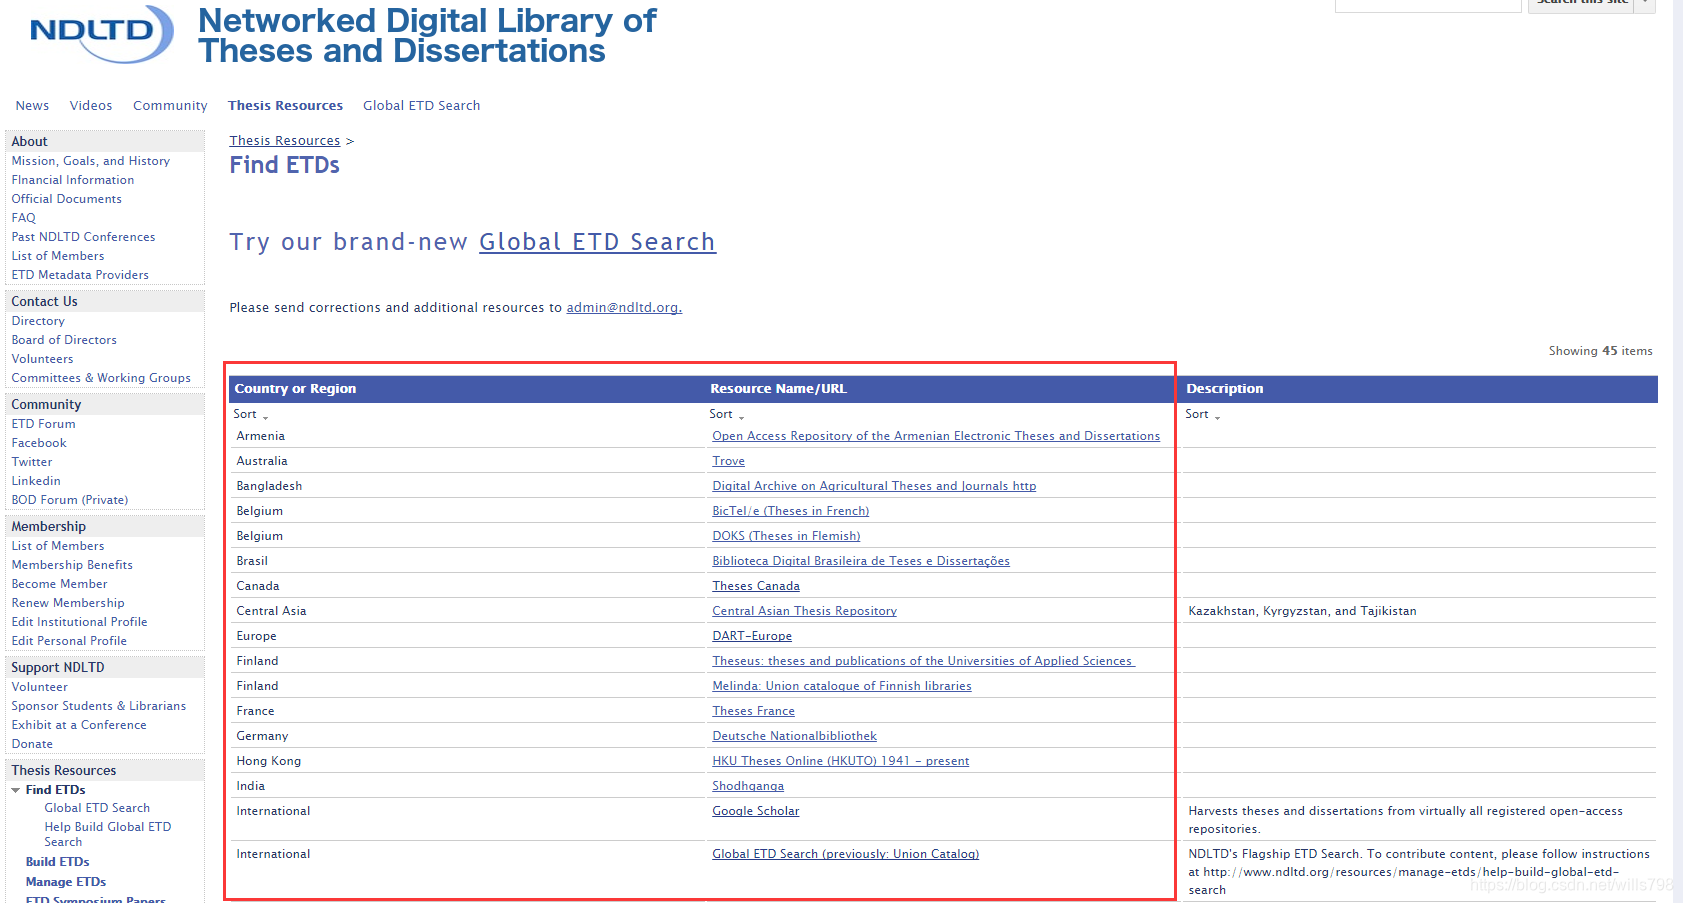Open Renew Membership link
The height and width of the screenshot is (903, 1683).
pos(68,603)
